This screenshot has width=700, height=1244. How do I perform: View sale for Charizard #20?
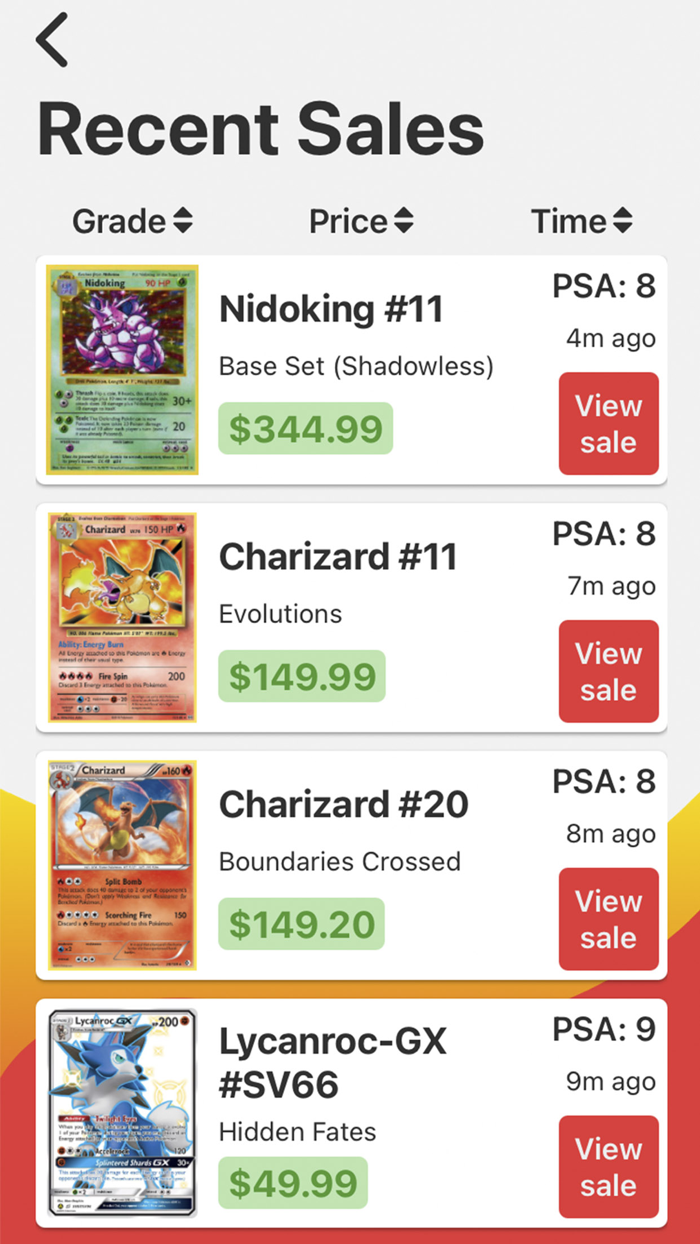coord(608,919)
